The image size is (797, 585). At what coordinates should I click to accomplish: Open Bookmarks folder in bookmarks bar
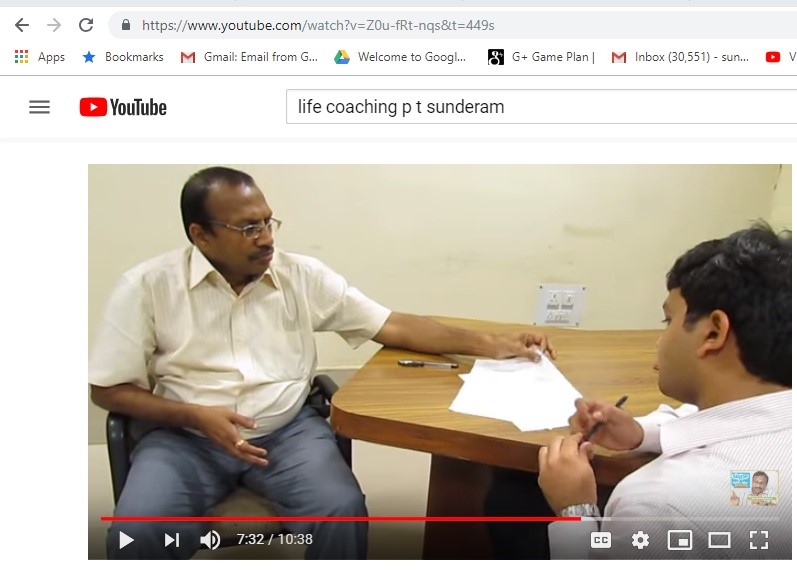(123, 57)
